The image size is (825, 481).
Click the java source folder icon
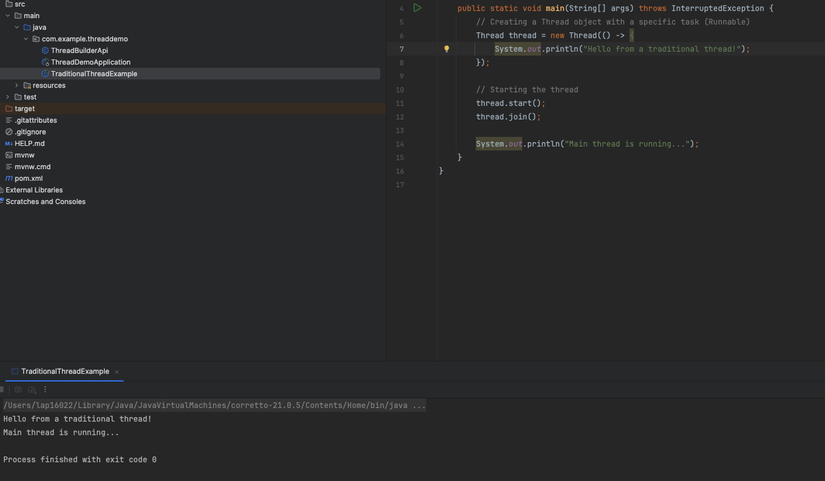27,27
